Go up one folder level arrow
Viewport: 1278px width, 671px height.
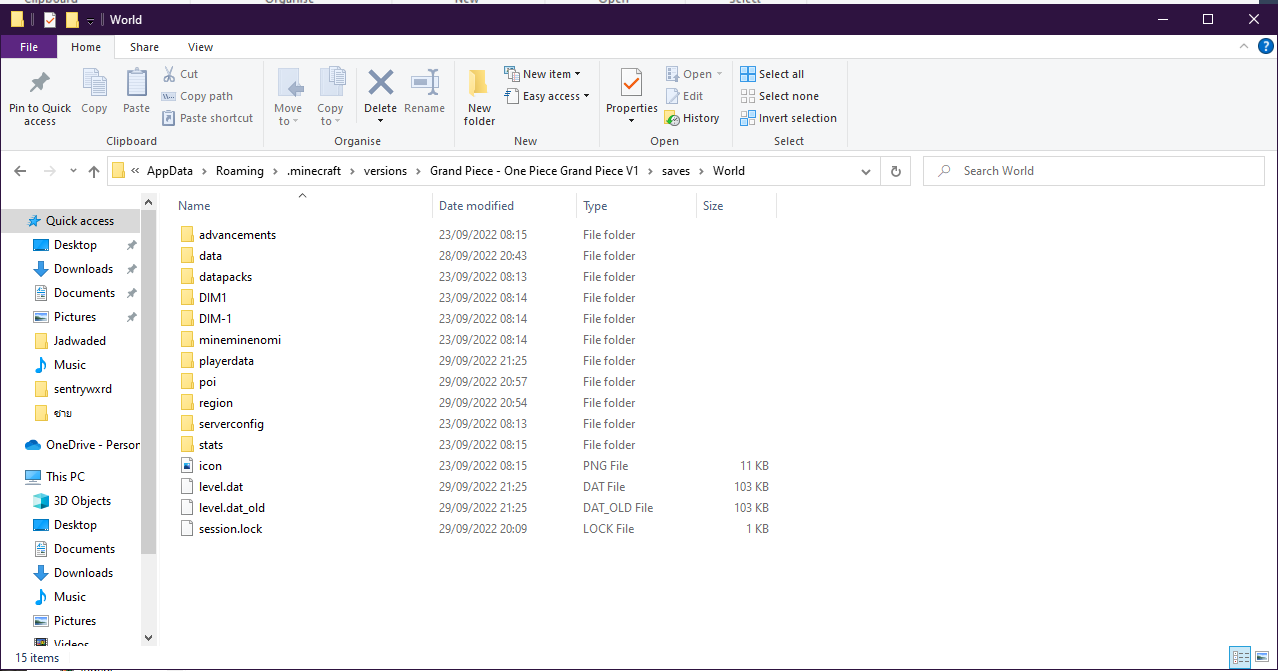[94, 171]
